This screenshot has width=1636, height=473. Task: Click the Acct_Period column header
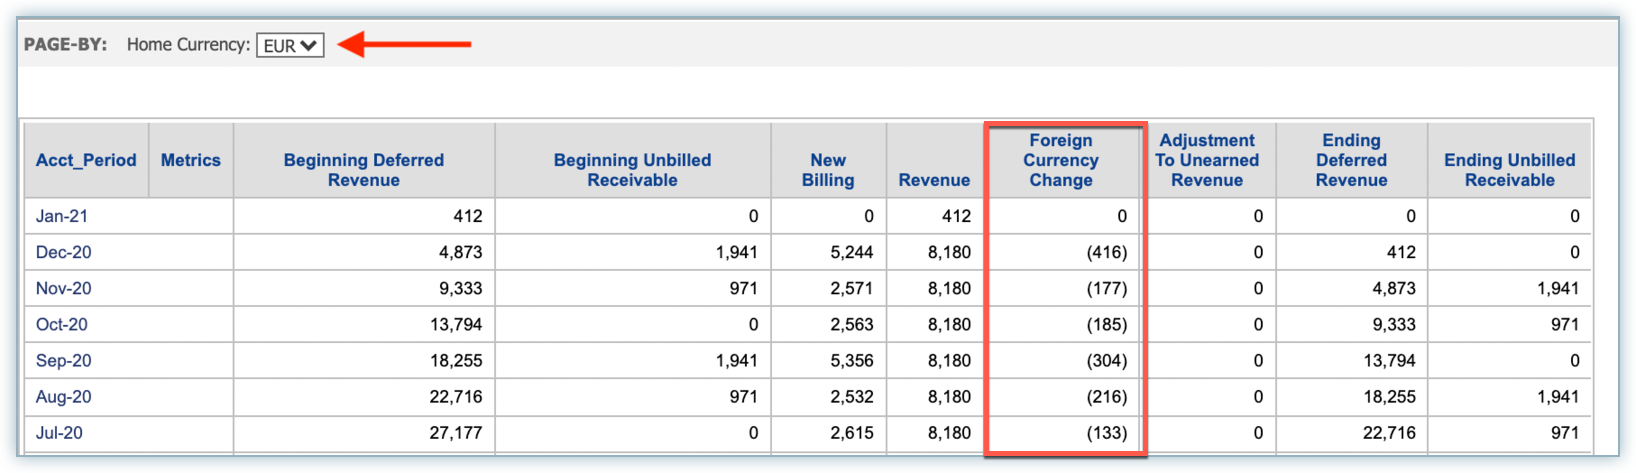(x=86, y=160)
